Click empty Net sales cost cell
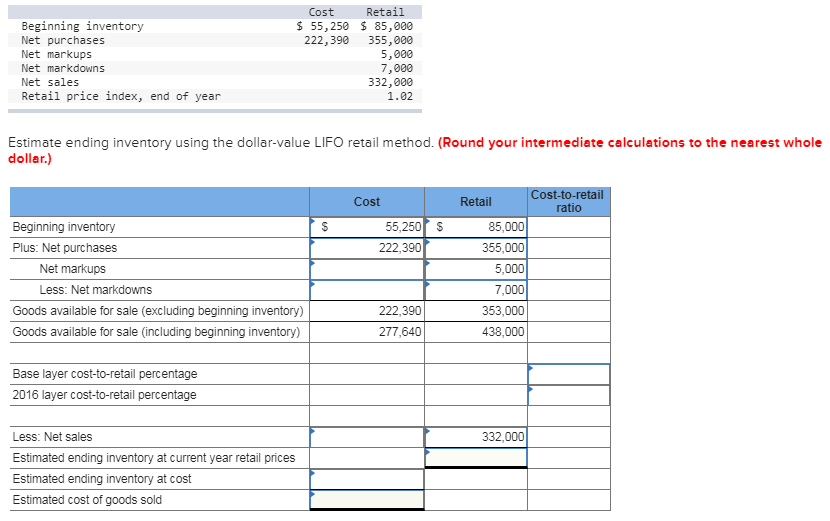The width and height of the screenshot is (830, 521). (367, 437)
